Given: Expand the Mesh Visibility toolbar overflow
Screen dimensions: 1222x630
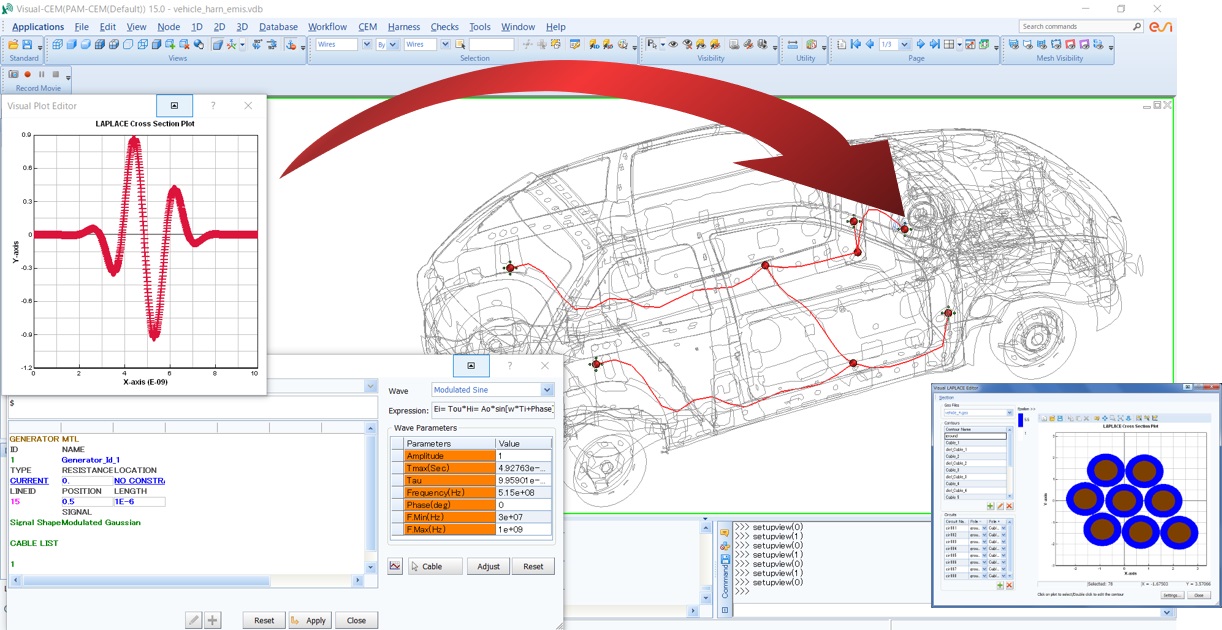Looking at the screenshot, I should click(1110, 46).
